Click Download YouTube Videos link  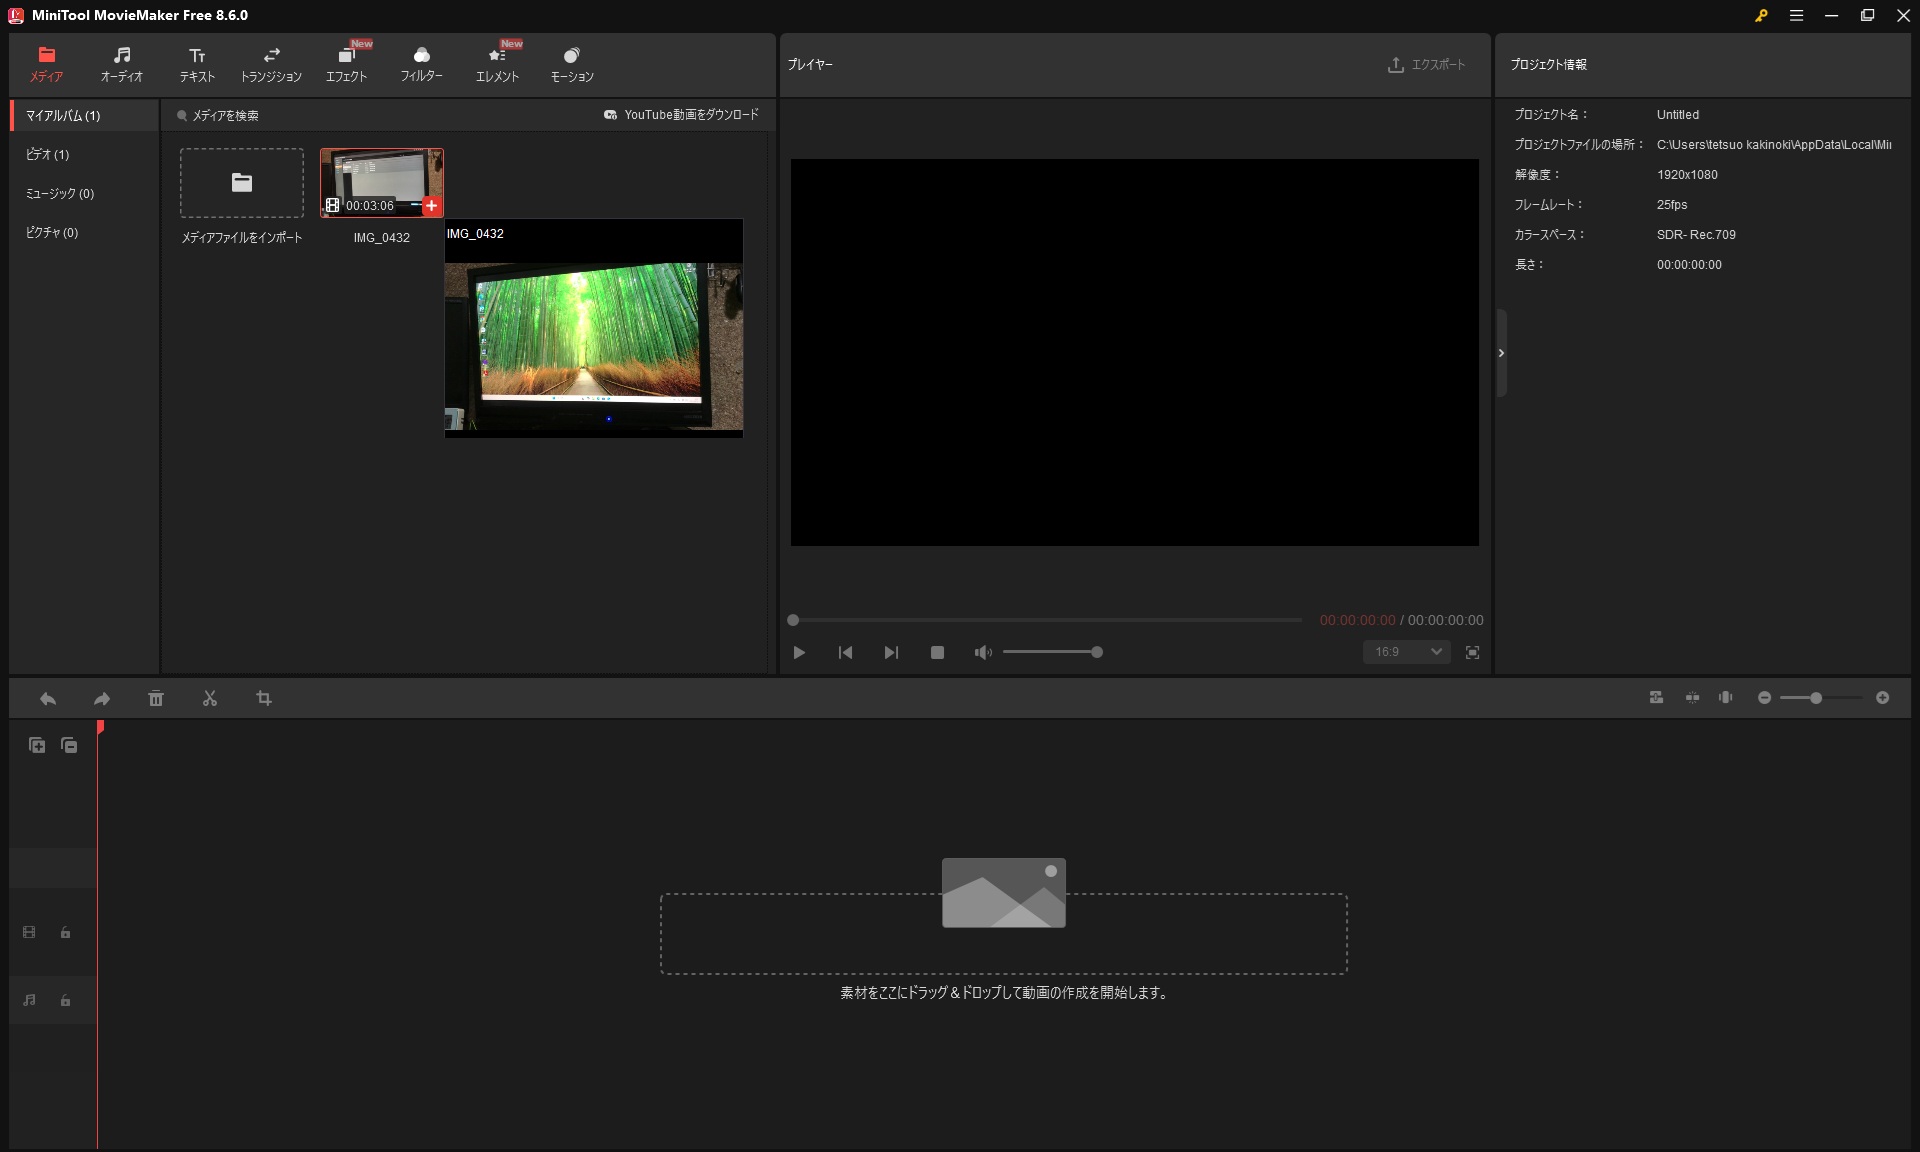[681, 115]
